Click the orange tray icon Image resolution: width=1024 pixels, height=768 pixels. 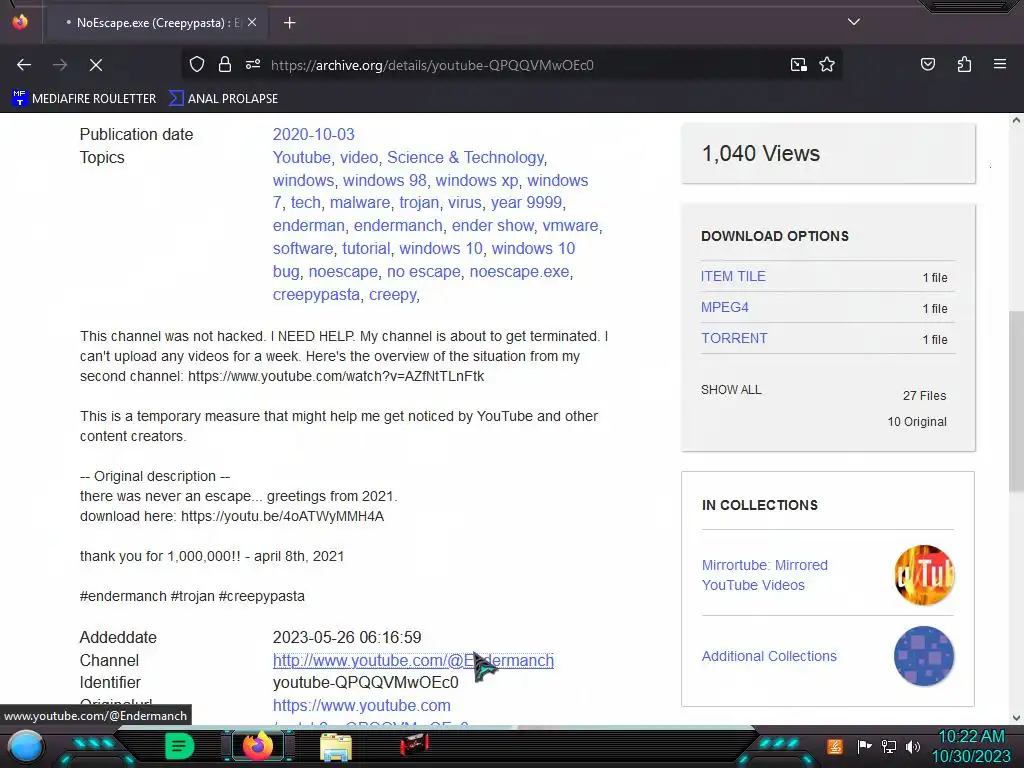835,746
